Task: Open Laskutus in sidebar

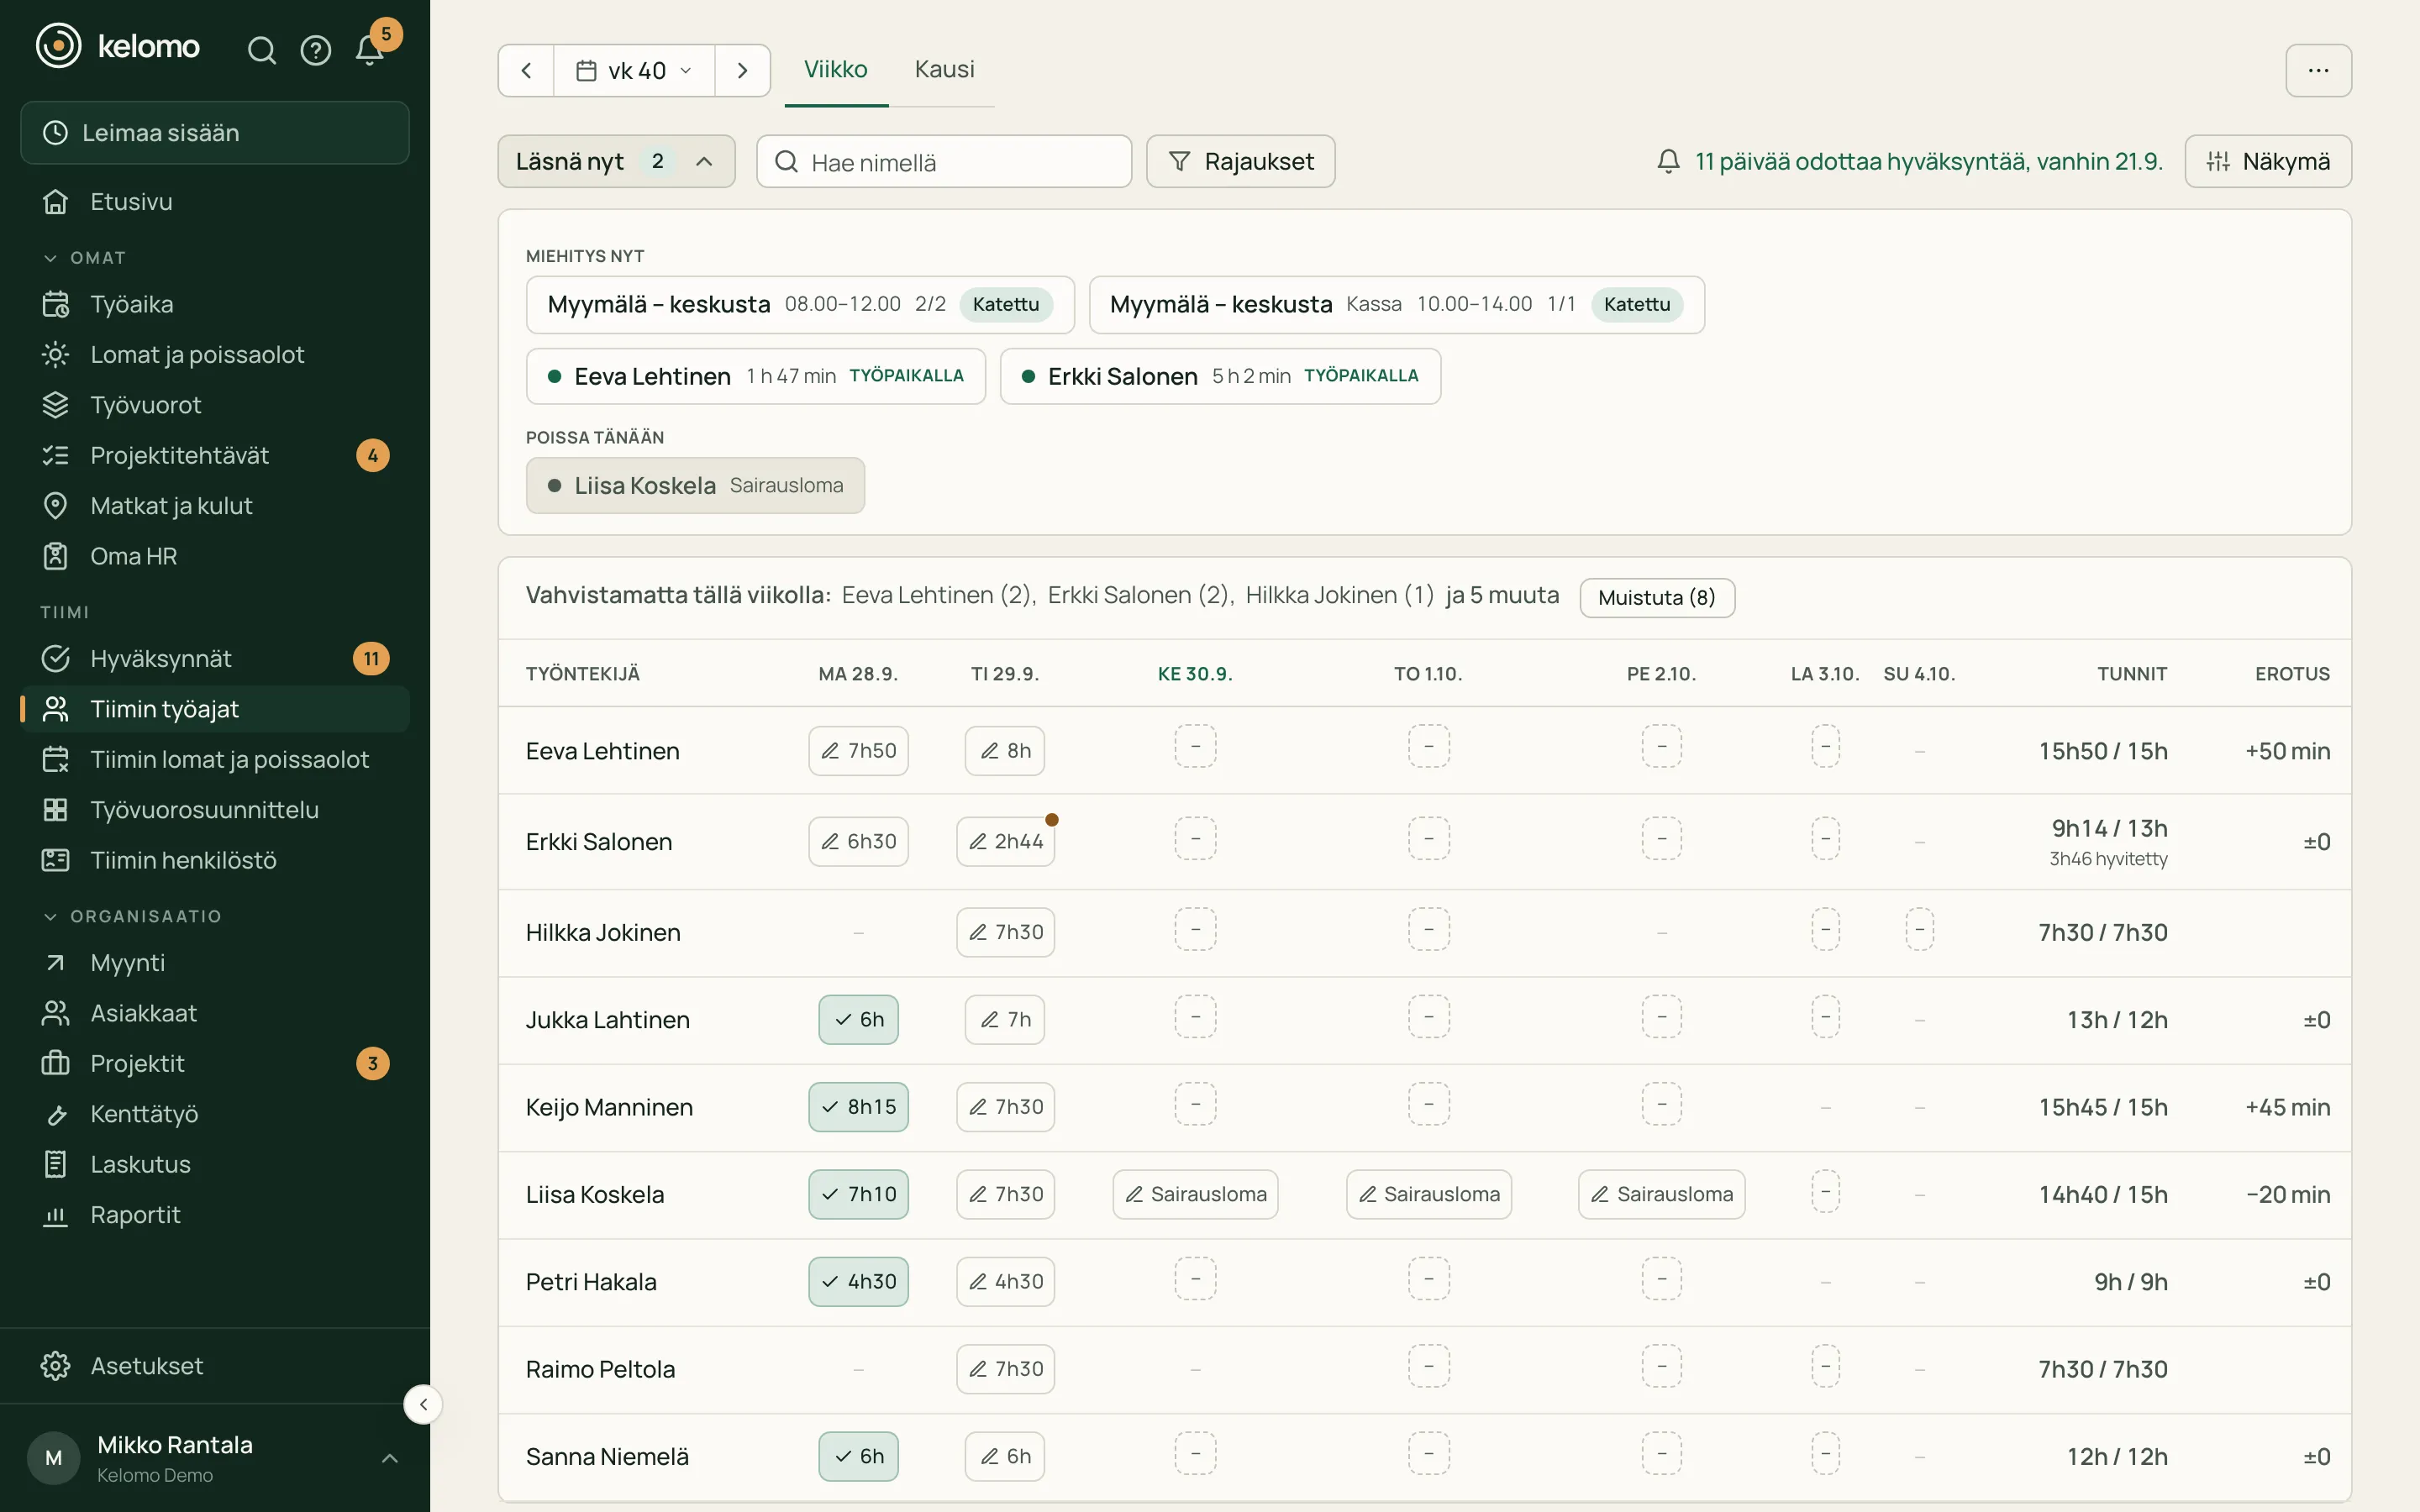Action: [215, 1164]
